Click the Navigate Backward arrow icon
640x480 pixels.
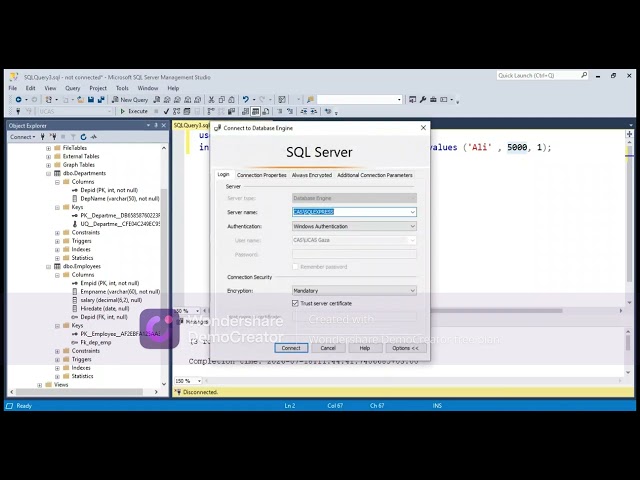pos(18,100)
